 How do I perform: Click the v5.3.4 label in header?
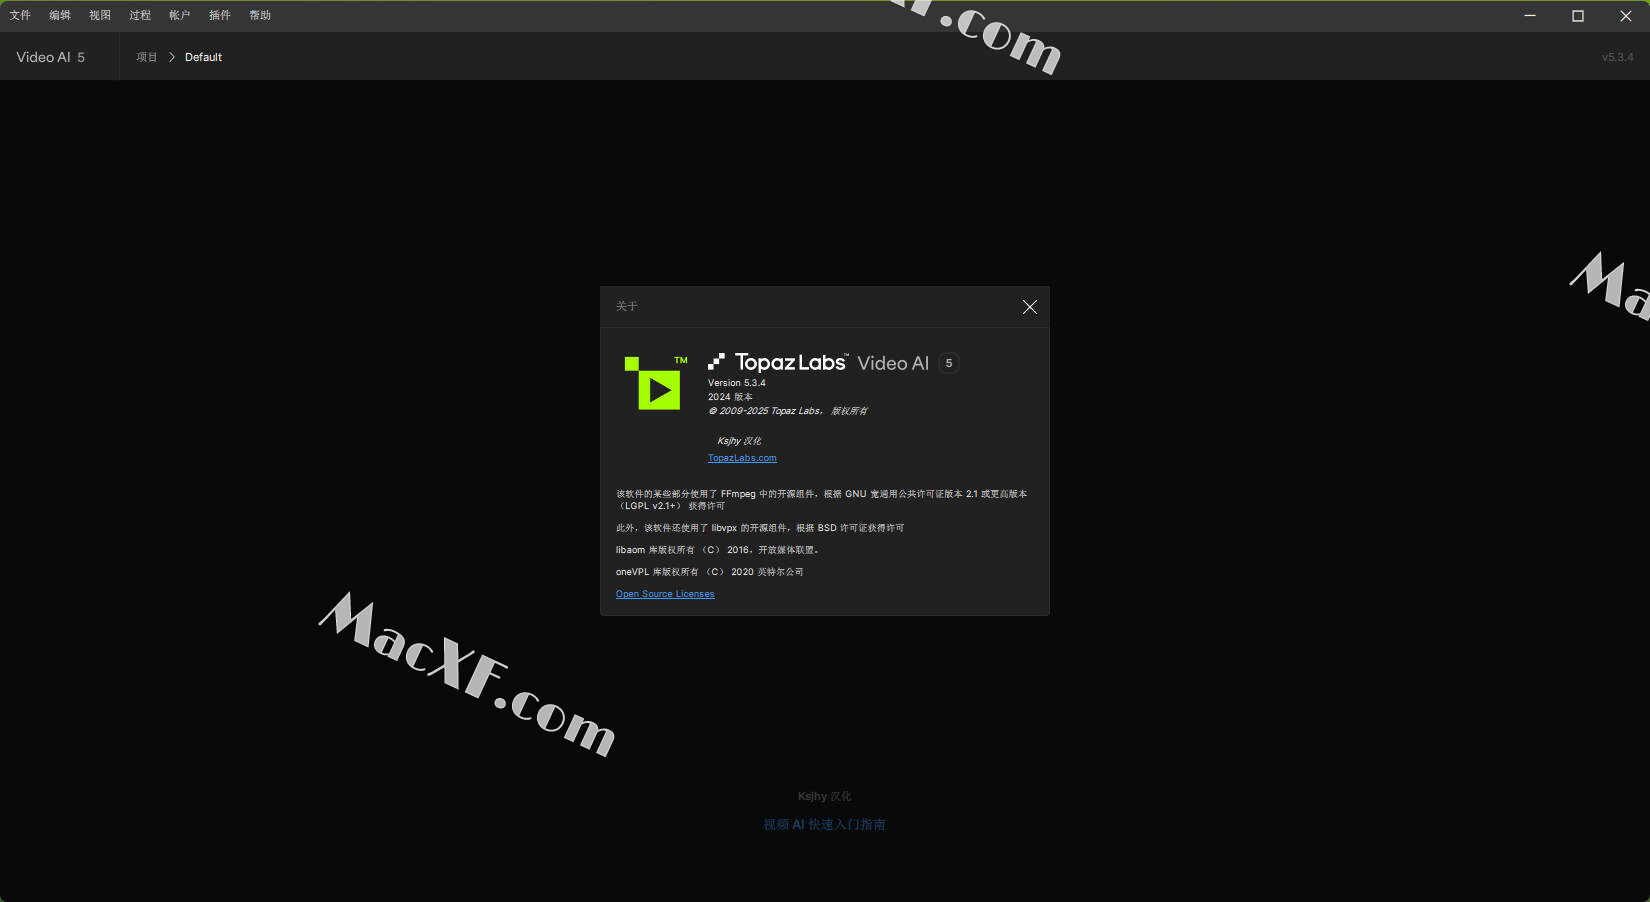[x=1617, y=57]
